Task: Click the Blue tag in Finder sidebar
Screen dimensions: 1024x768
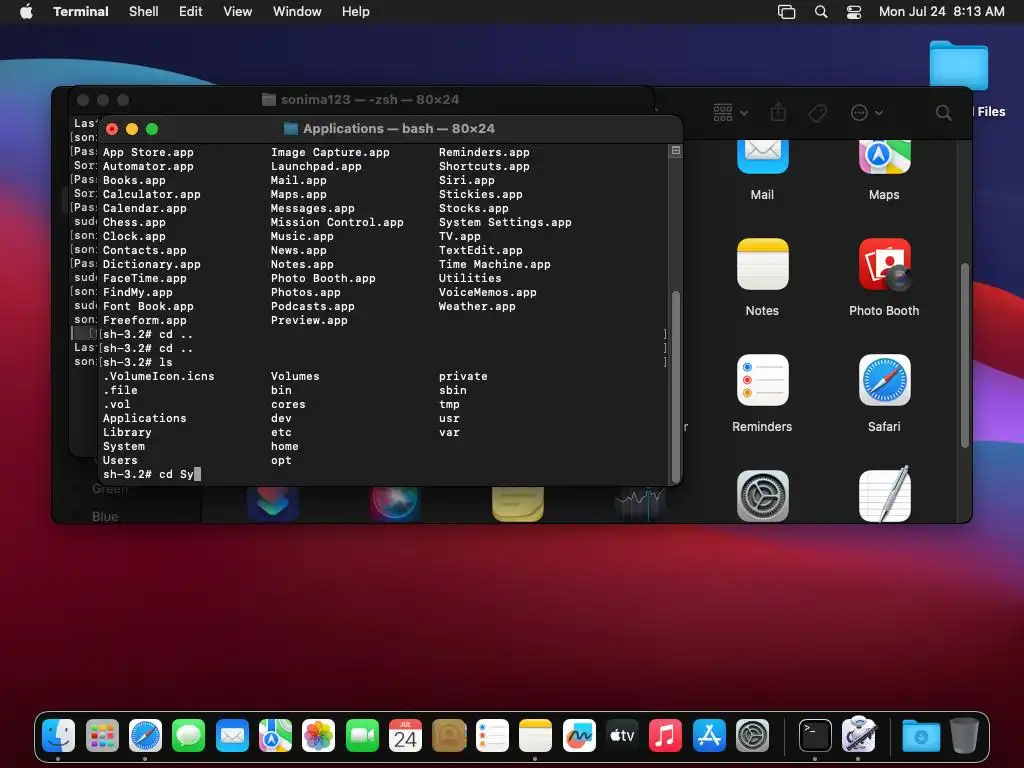Action: point(105,517)
